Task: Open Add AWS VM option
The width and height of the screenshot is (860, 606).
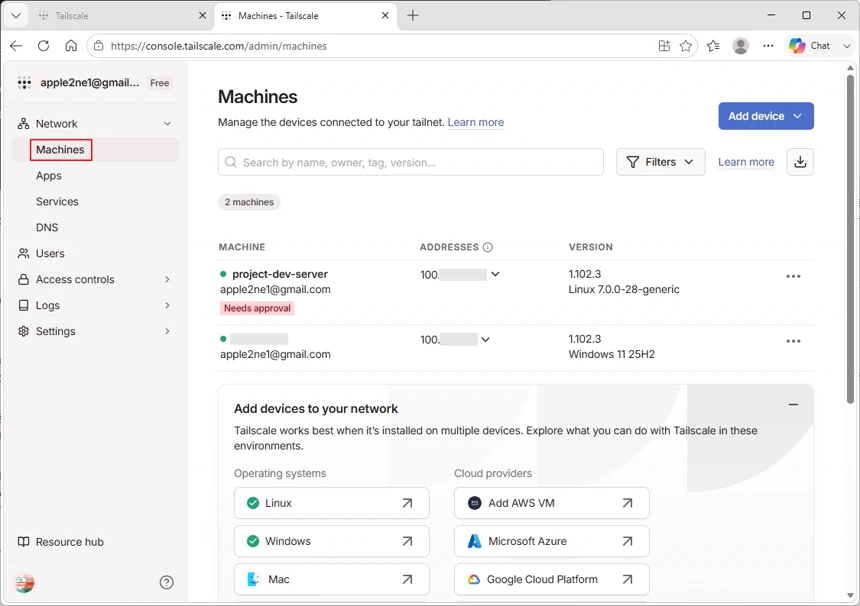Action: 552,503
